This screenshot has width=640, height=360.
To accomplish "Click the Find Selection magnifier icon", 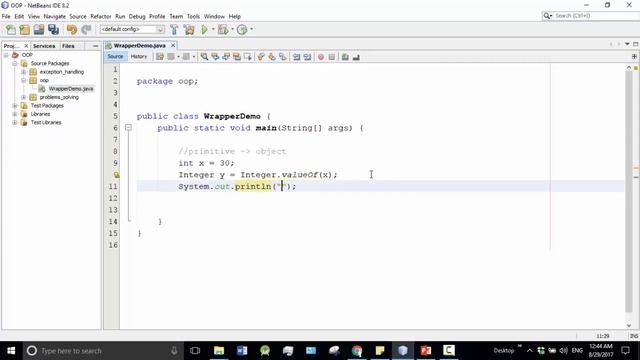I will [204, 57].
